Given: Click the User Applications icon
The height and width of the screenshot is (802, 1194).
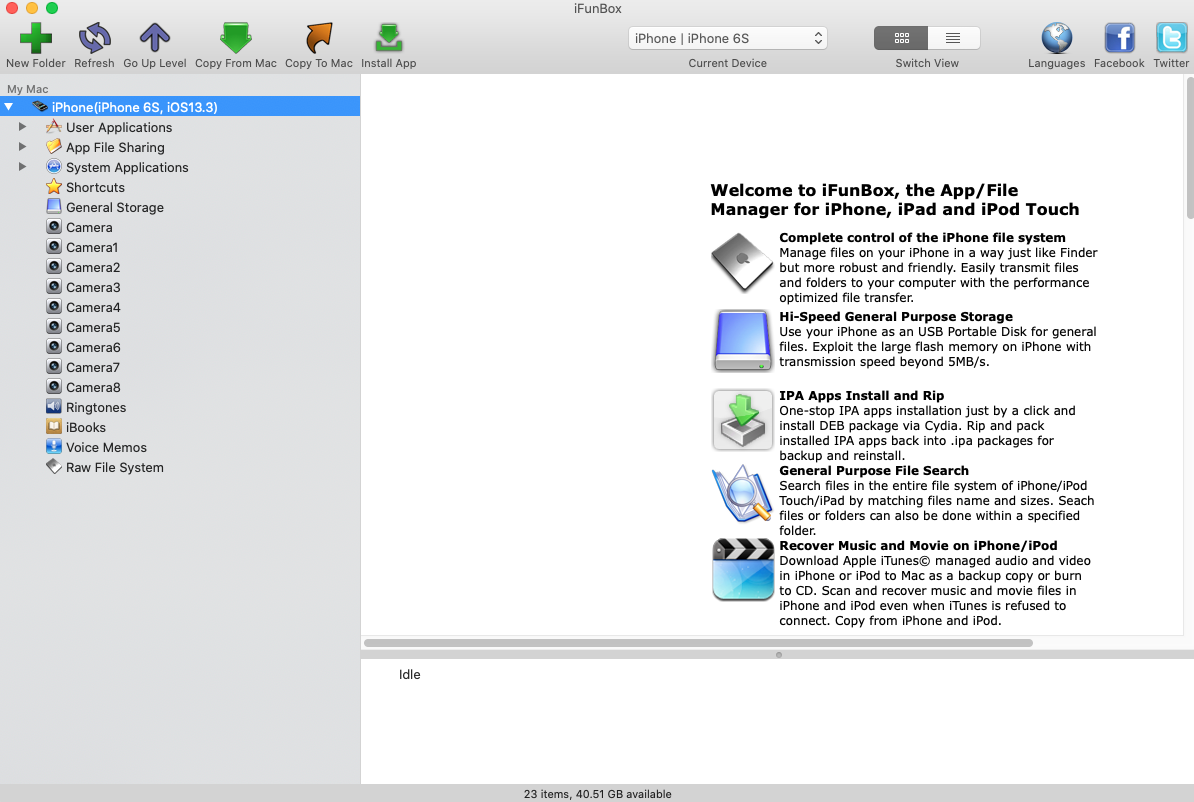Looking at the screenshot, I should point(53,126).
